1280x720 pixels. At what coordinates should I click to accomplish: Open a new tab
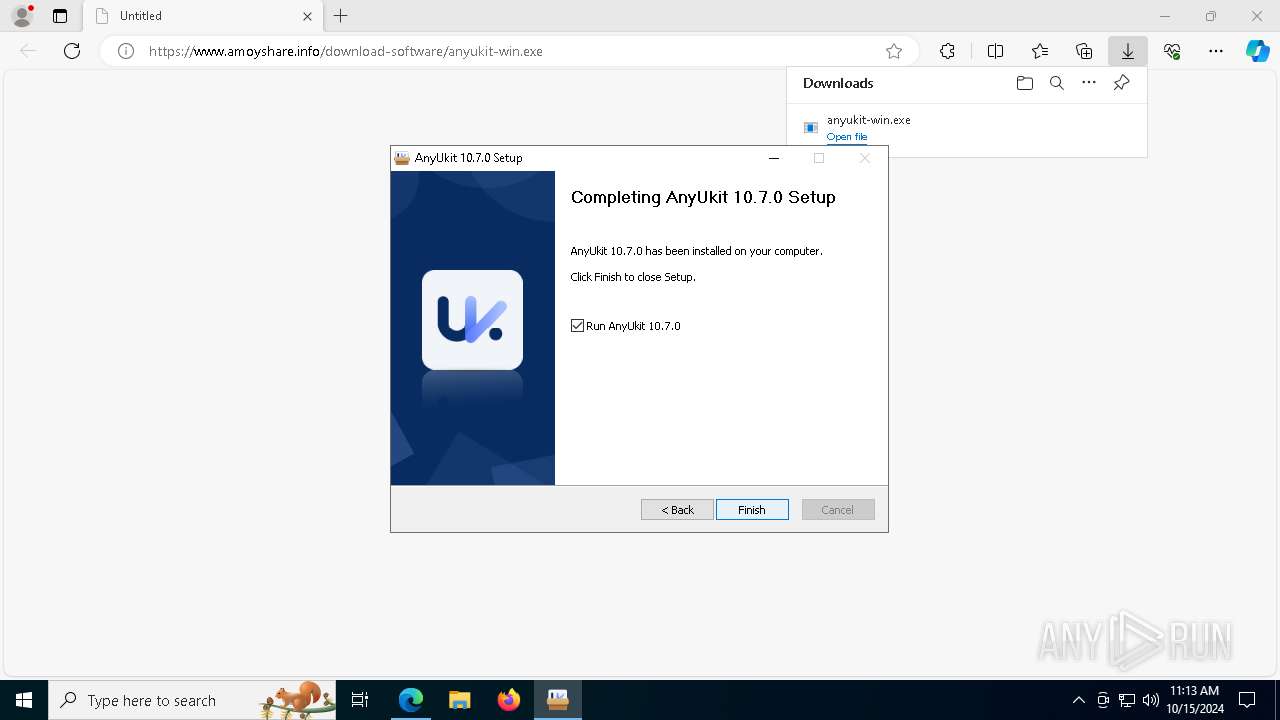click(x=341, y=16)
